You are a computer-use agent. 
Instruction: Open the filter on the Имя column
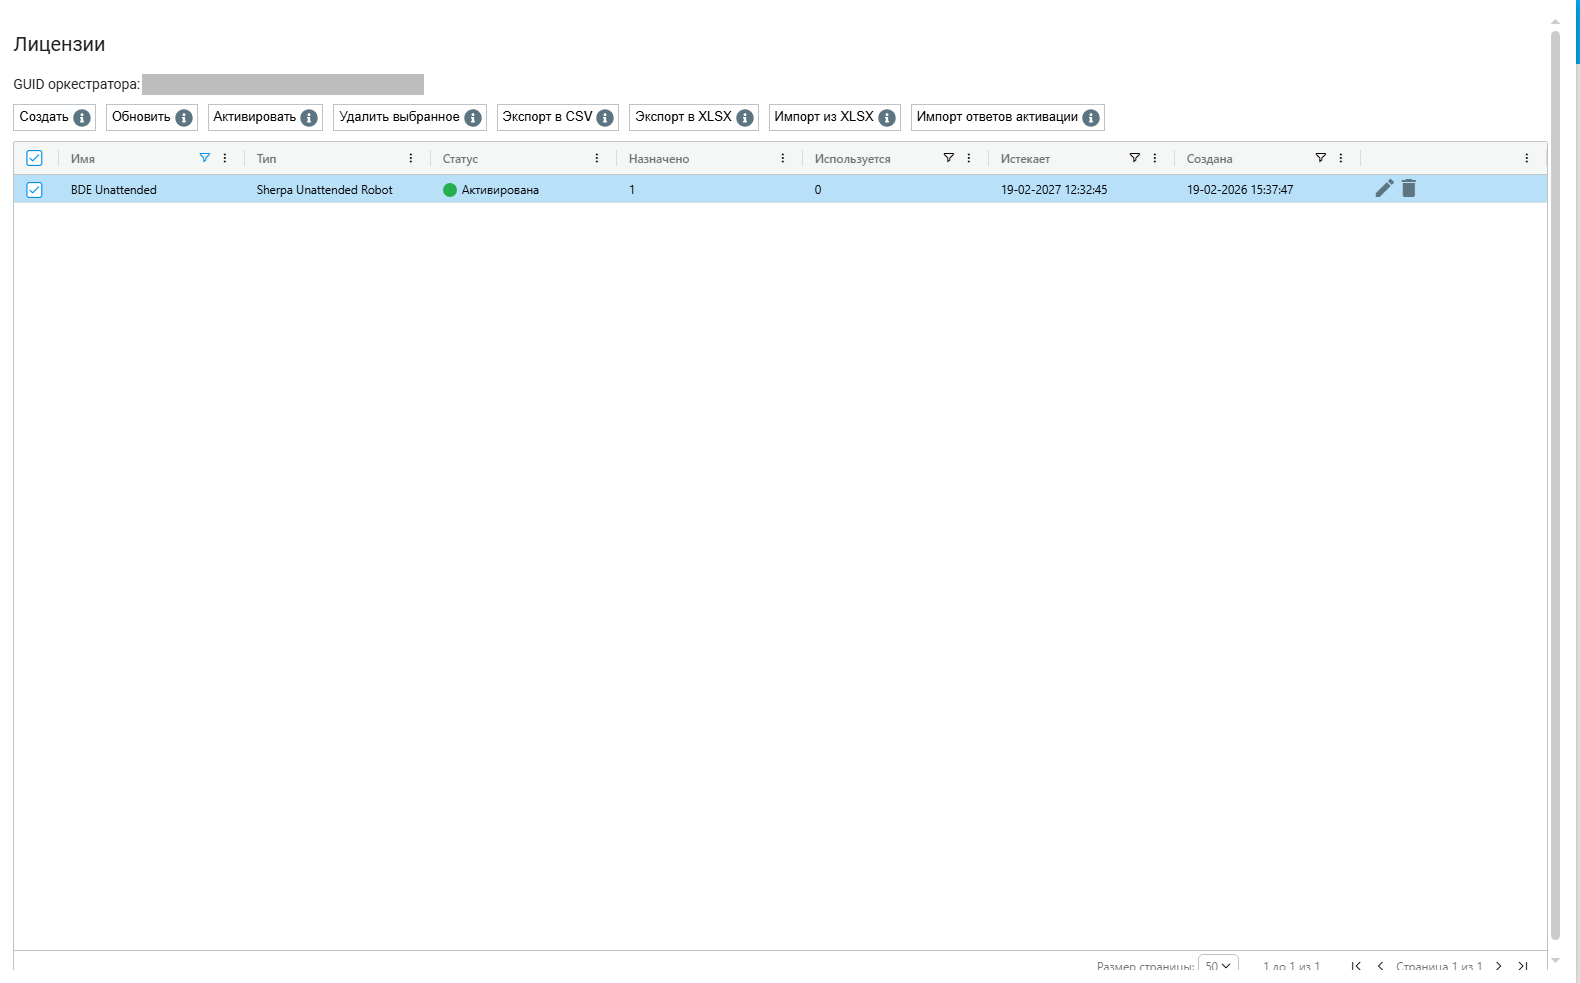[x=205, y=158]
